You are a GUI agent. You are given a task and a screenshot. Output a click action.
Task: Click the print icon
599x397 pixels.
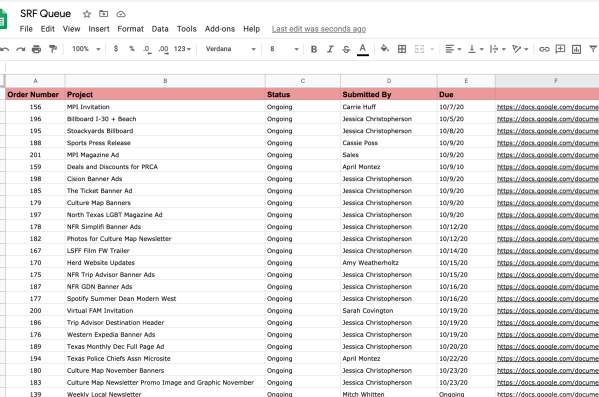click(x=36, y=49)
